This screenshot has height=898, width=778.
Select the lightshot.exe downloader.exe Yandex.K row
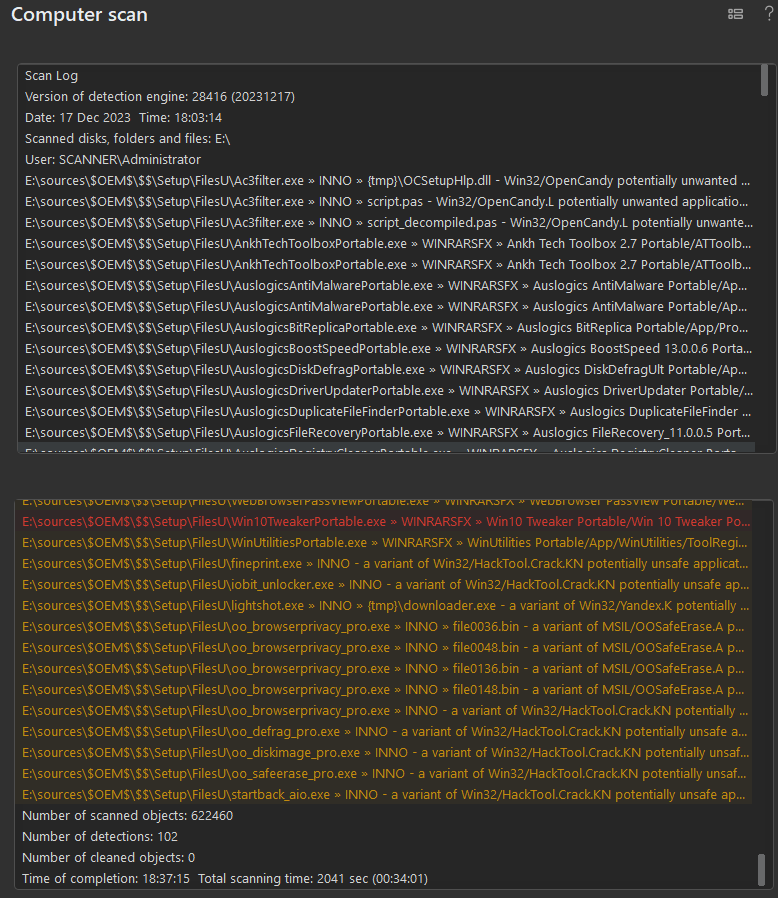click(x=385, y=606)
